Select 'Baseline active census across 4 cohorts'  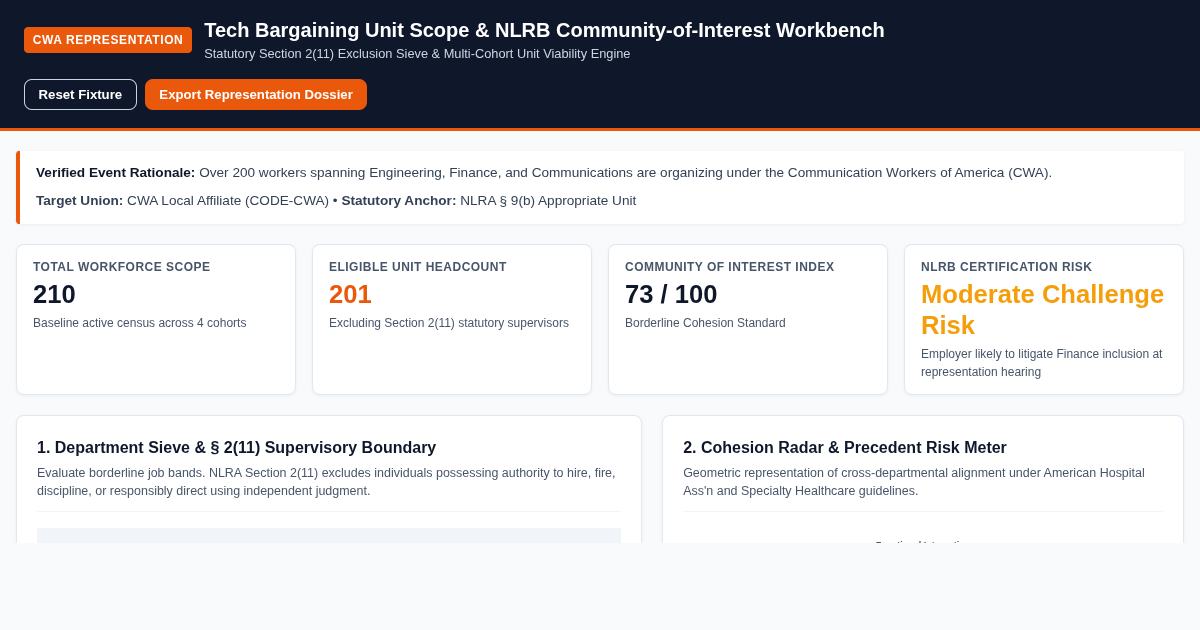(139, 323)
